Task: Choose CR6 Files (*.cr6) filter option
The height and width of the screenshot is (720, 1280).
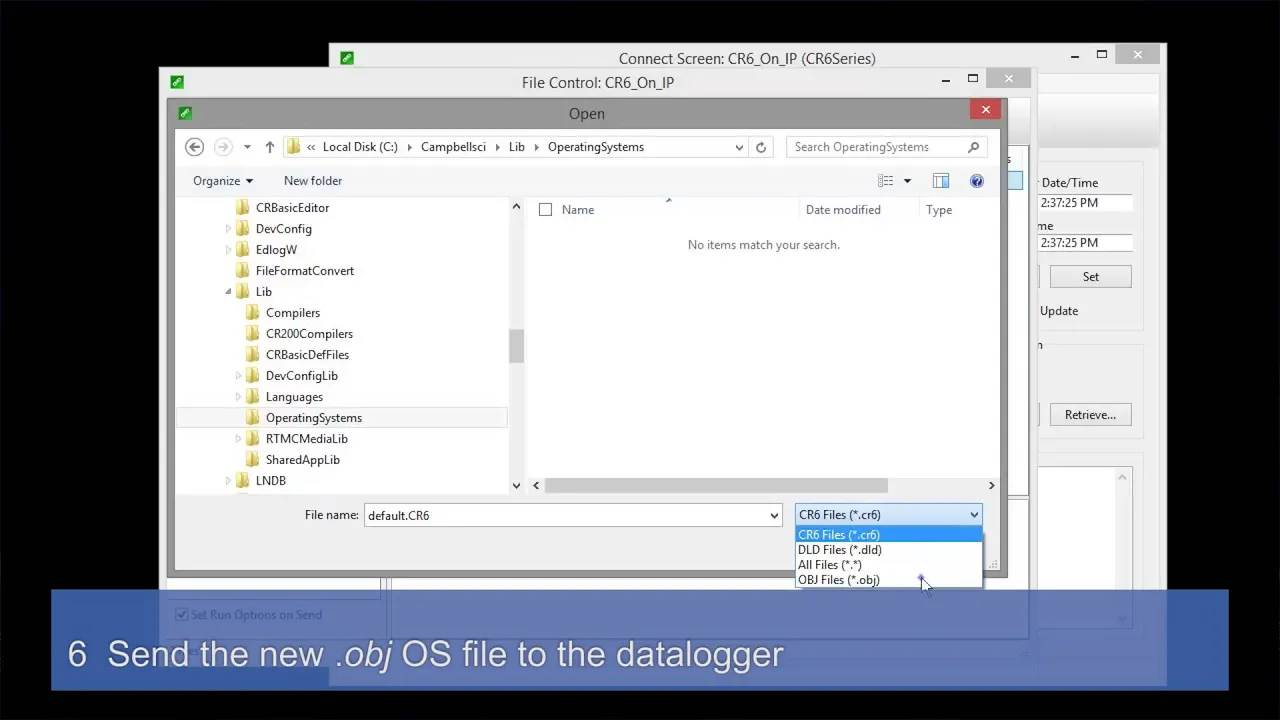Action: pyautogui.click(x=889, y=535)
